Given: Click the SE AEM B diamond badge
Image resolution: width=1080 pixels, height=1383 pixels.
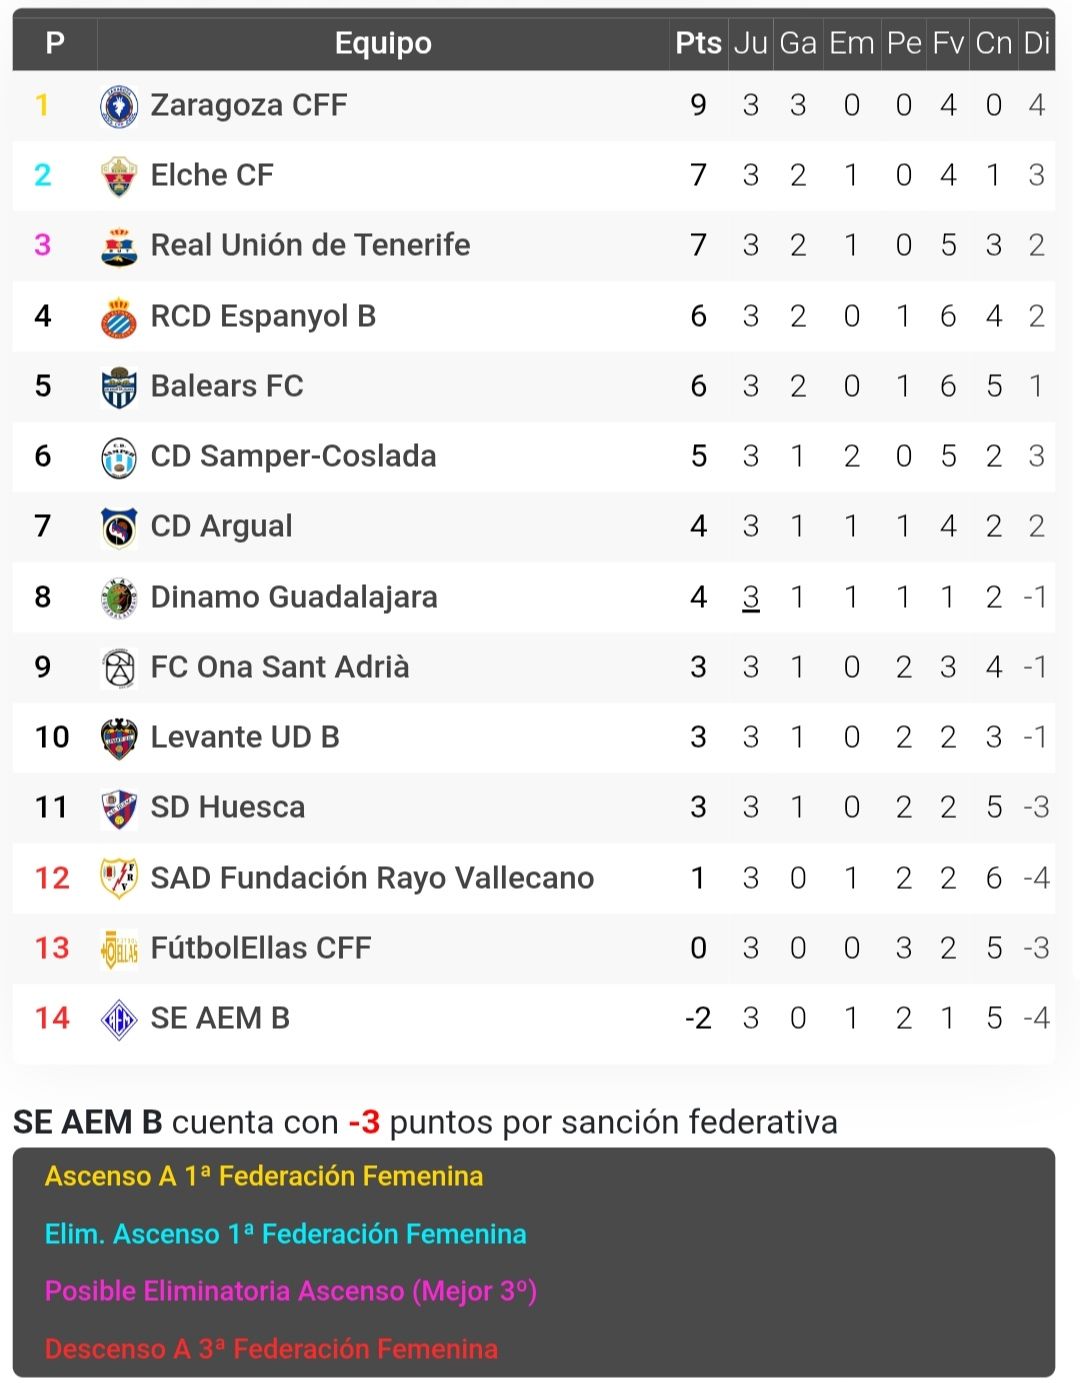Looking at the screenshot, I should [119, 1019].
